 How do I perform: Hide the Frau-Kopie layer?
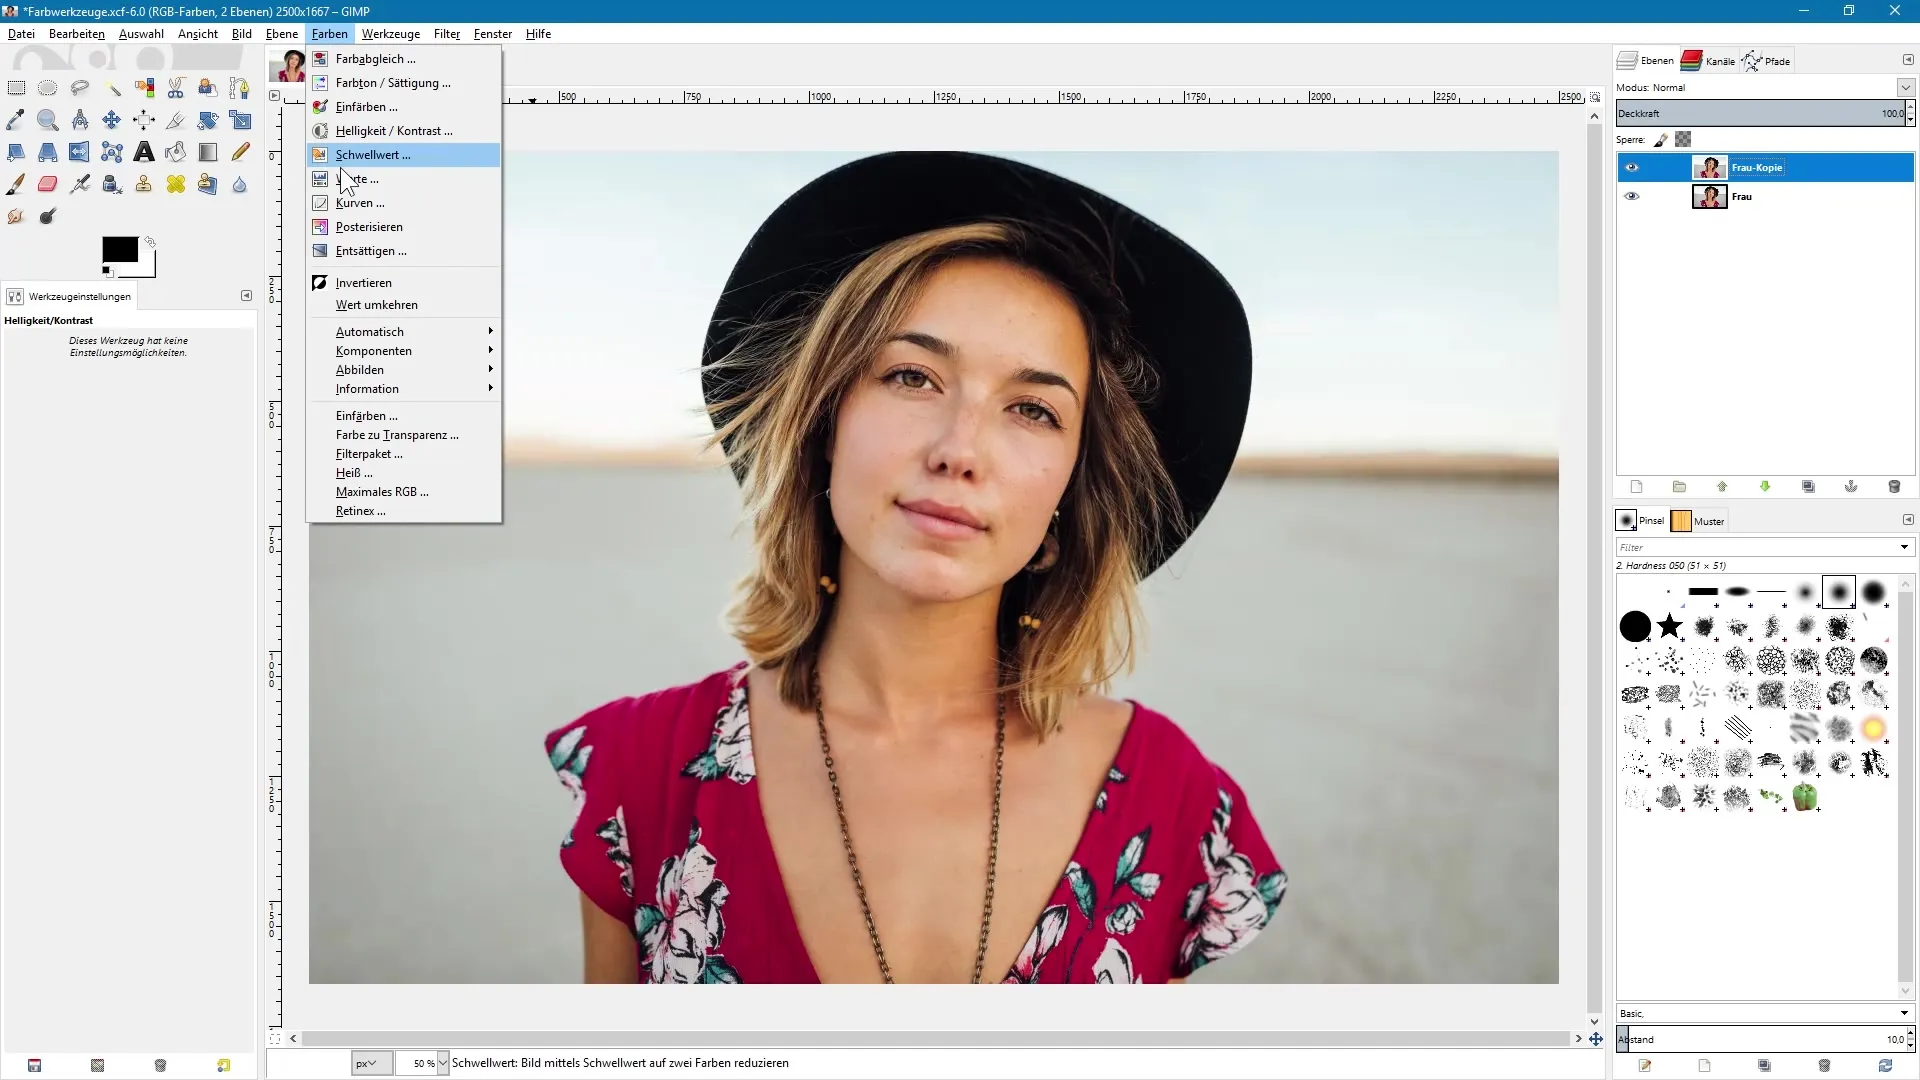[1632, 168]
